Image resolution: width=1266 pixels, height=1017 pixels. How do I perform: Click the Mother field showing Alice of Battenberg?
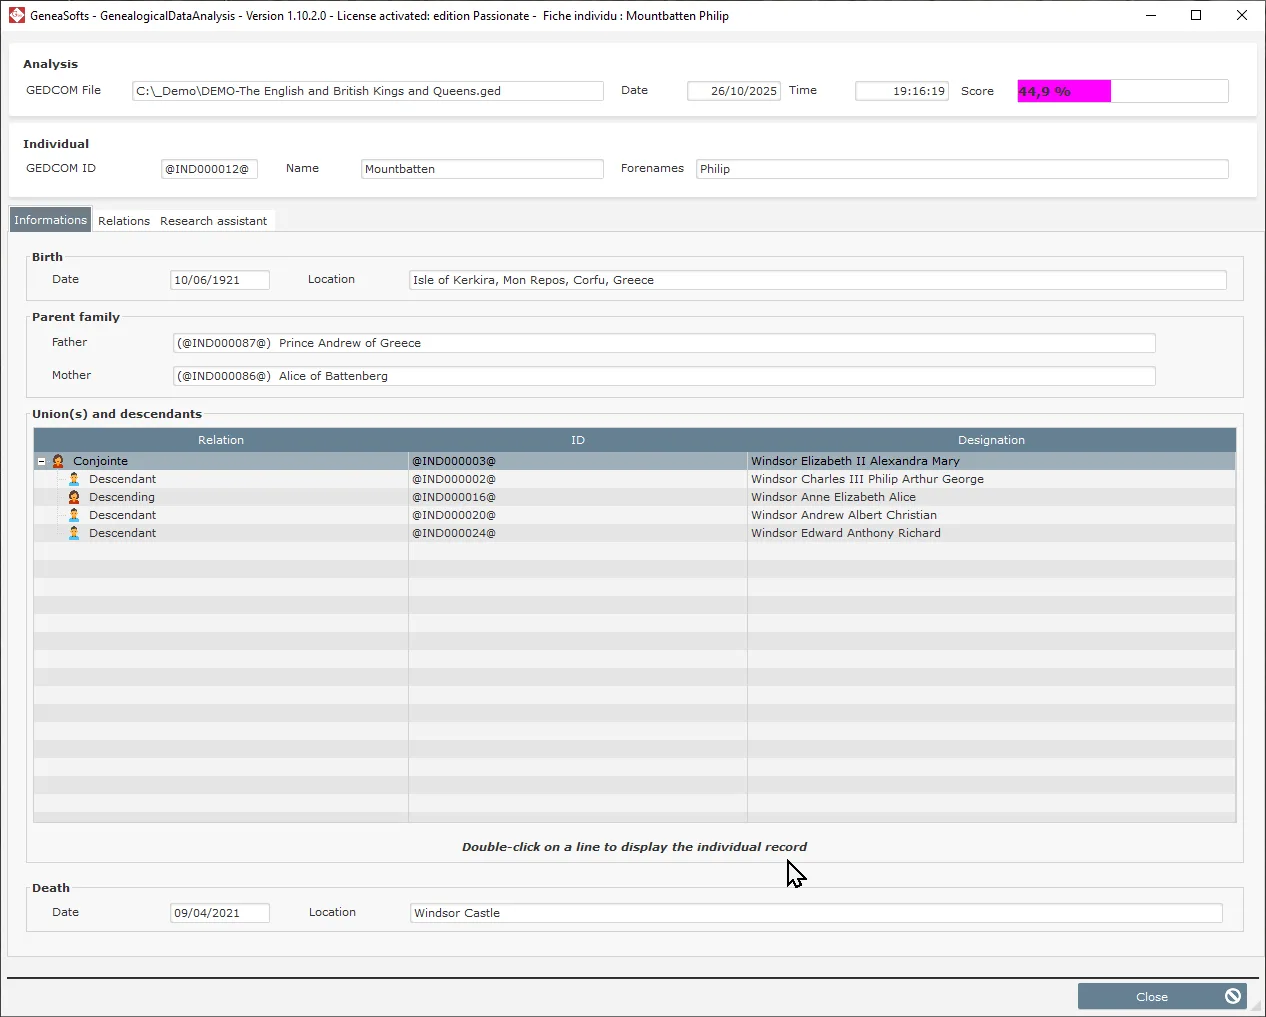pyautogui.click(x=663, y=376)
